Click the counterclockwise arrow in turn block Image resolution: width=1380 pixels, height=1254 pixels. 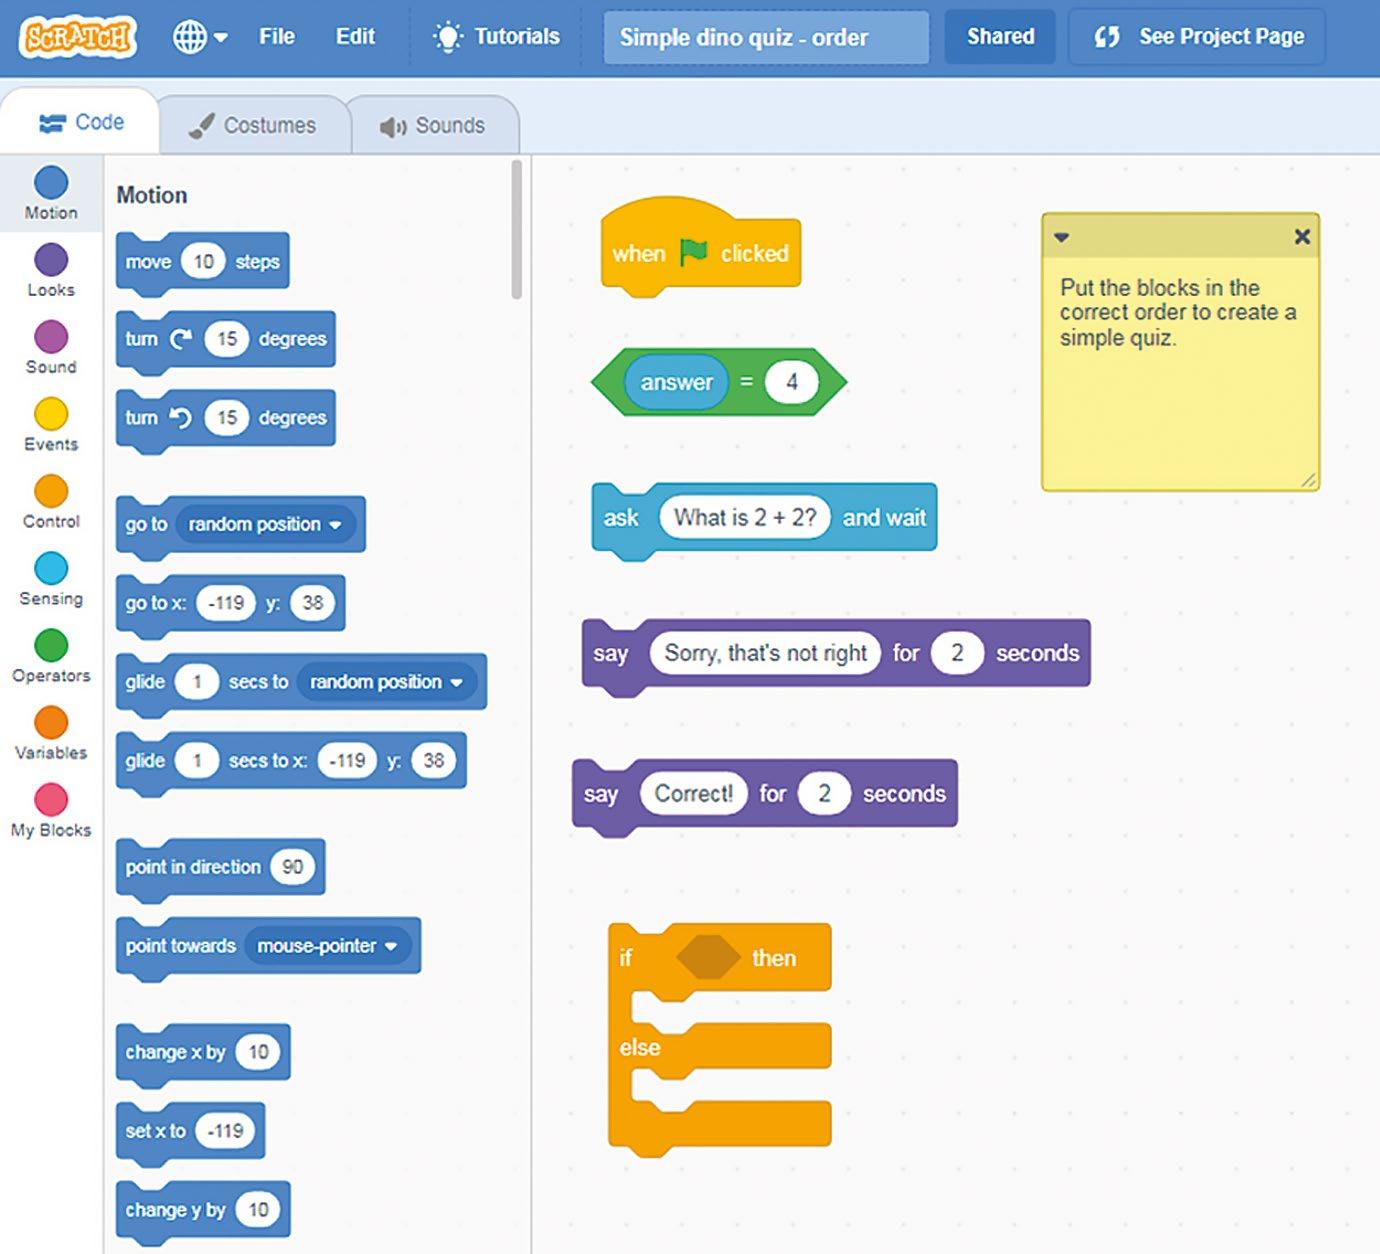pyautogui.click(x=181, y=417)
